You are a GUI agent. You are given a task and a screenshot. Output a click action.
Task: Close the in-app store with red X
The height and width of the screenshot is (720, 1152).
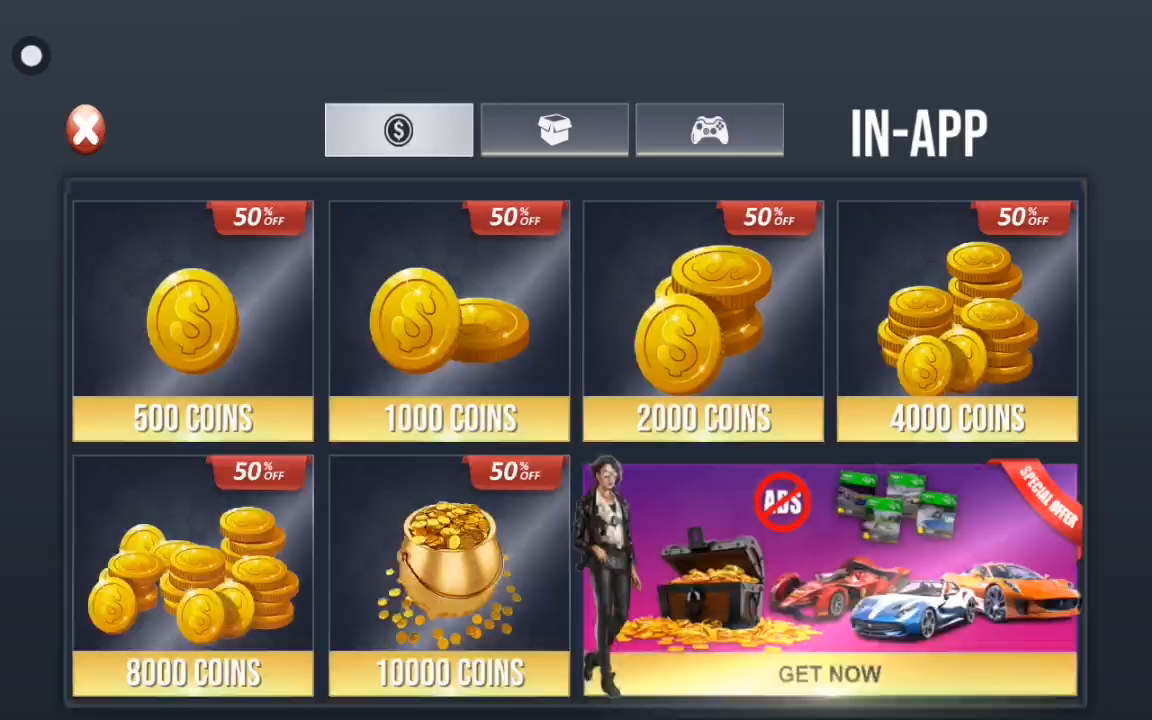click(86, 129)
